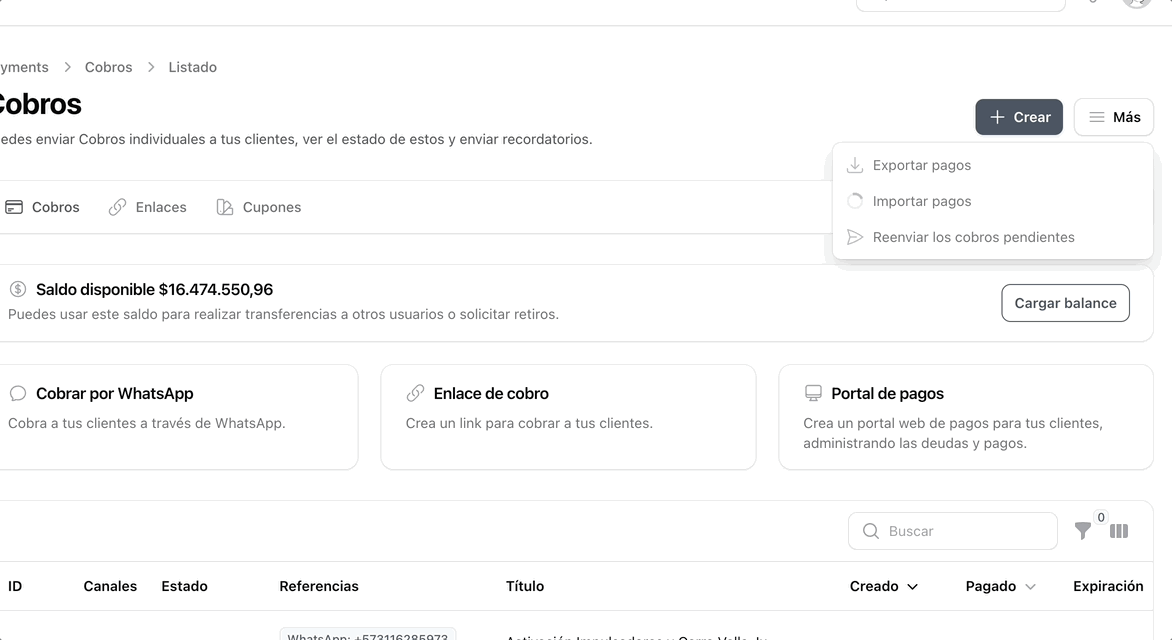Click the card icon on the Cobros tab
Screen dimensions: 1172x640
tap(14, 206)
